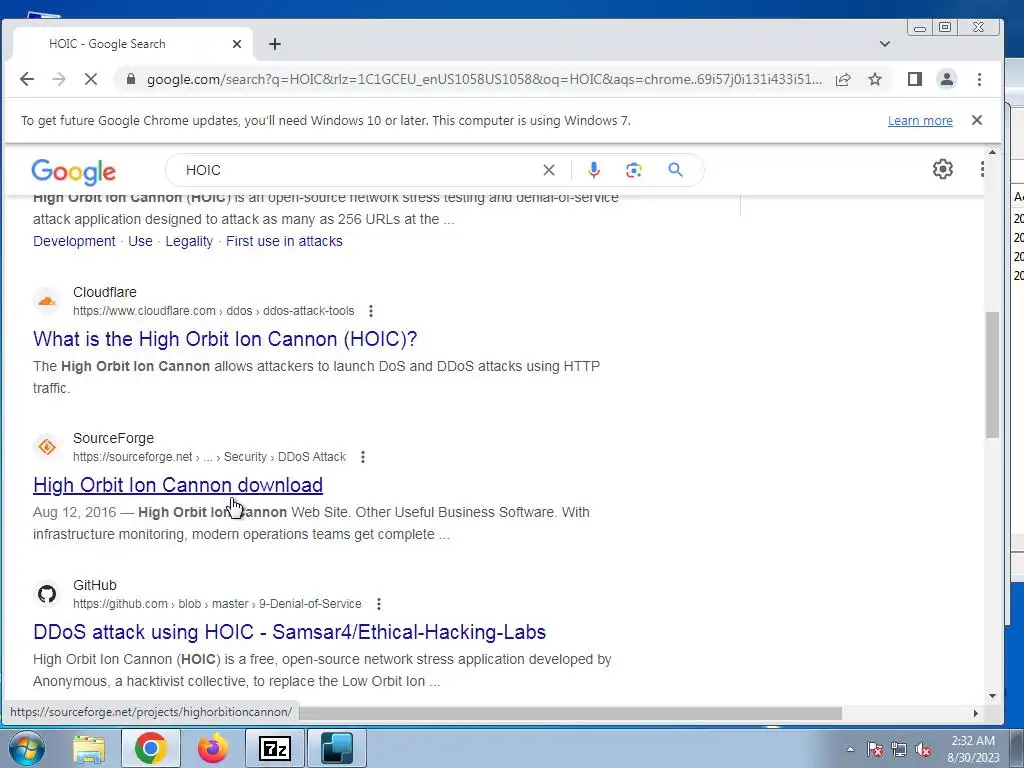Open the Use sitelink
Screen dimensions: 1024x768
[140, 241]
